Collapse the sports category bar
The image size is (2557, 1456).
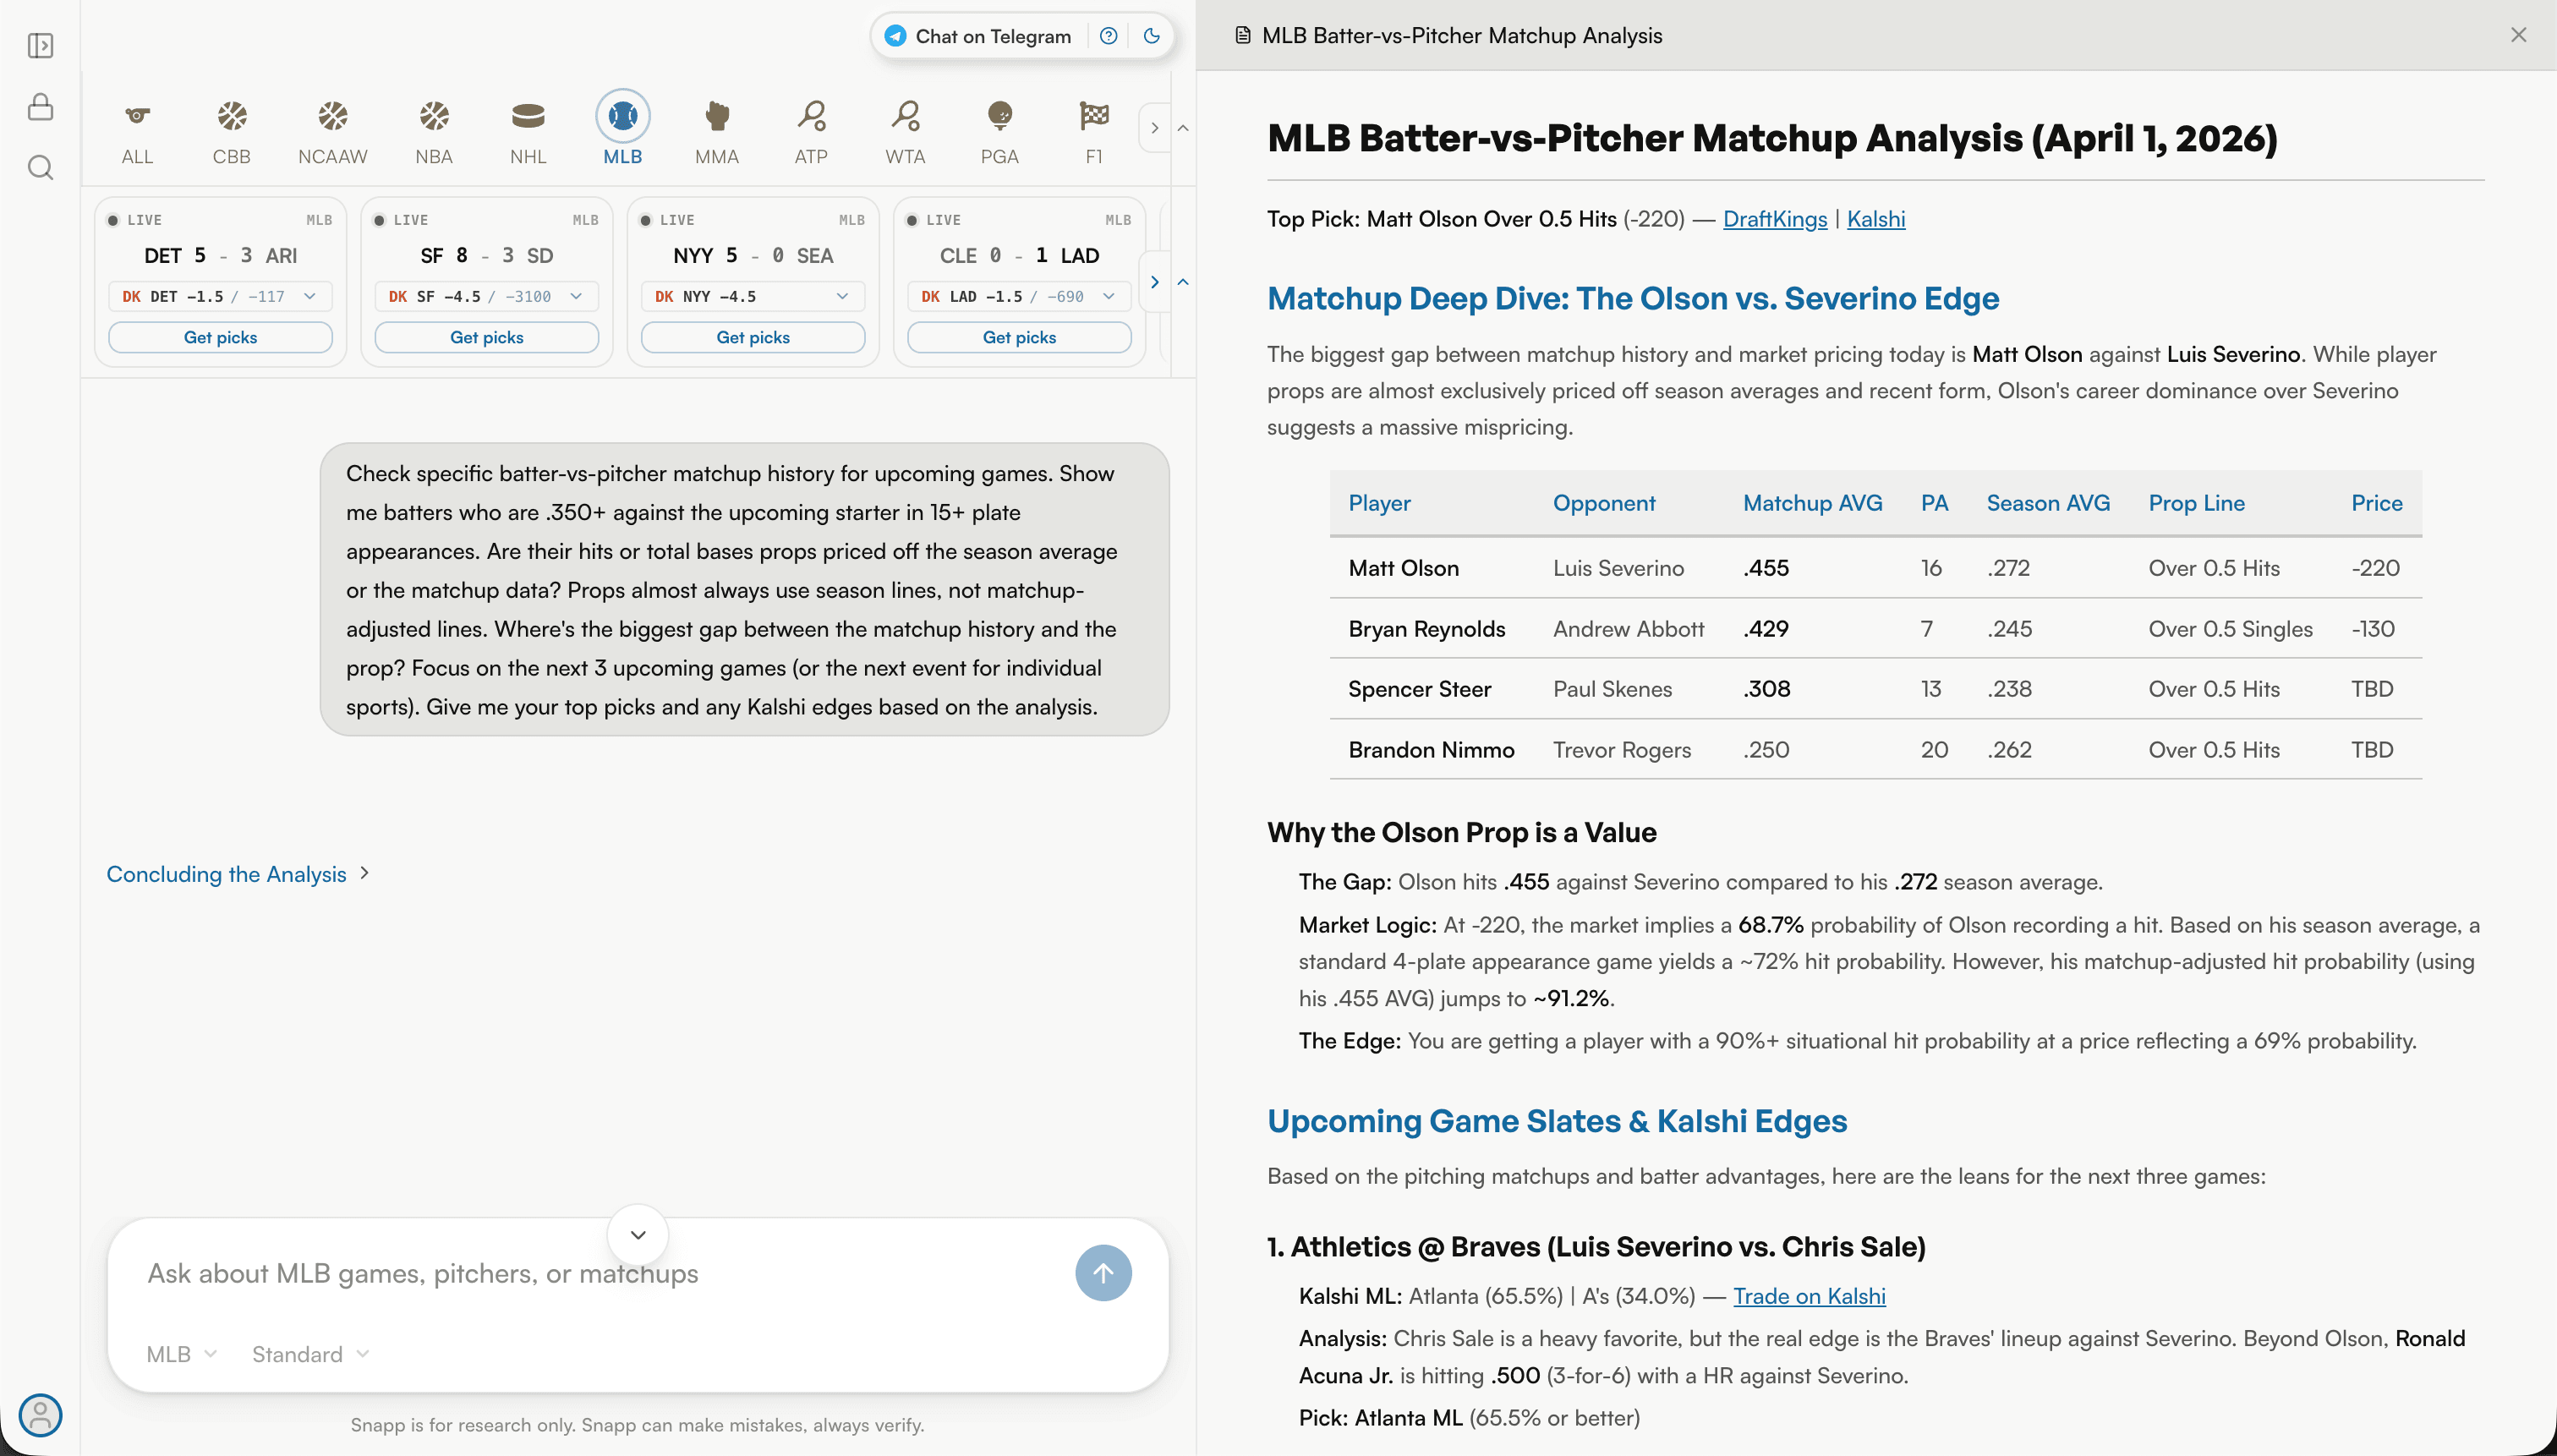1183,128
